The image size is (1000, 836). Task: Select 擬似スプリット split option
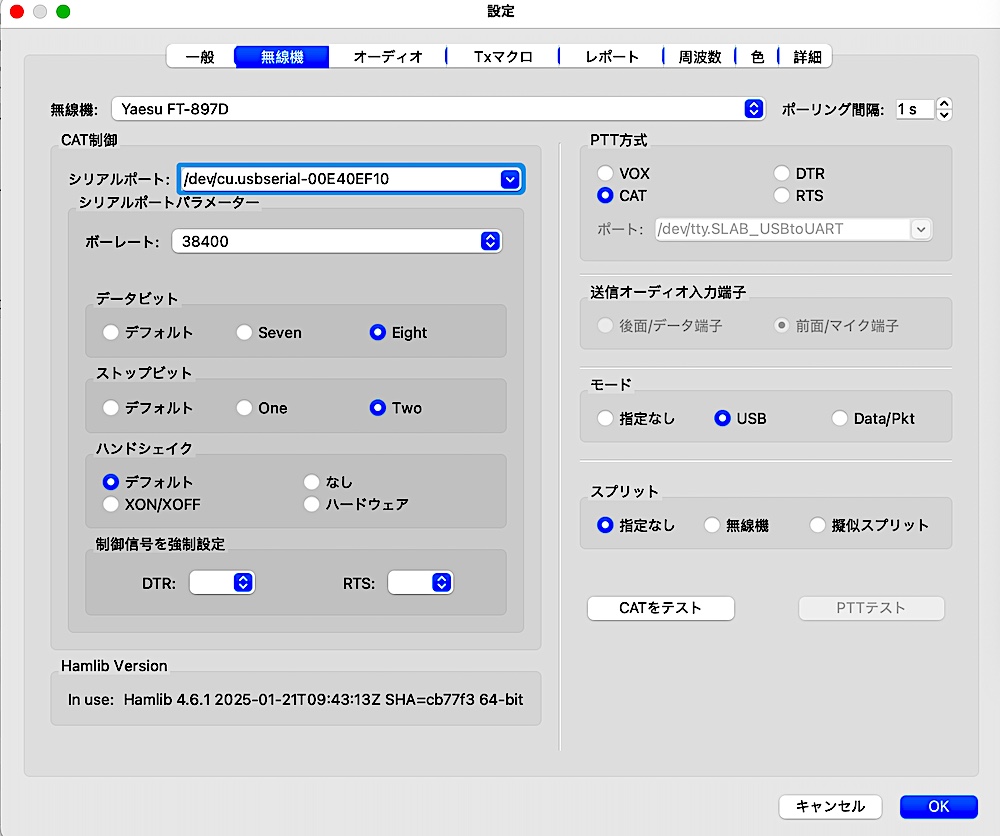tap(818, 525)
